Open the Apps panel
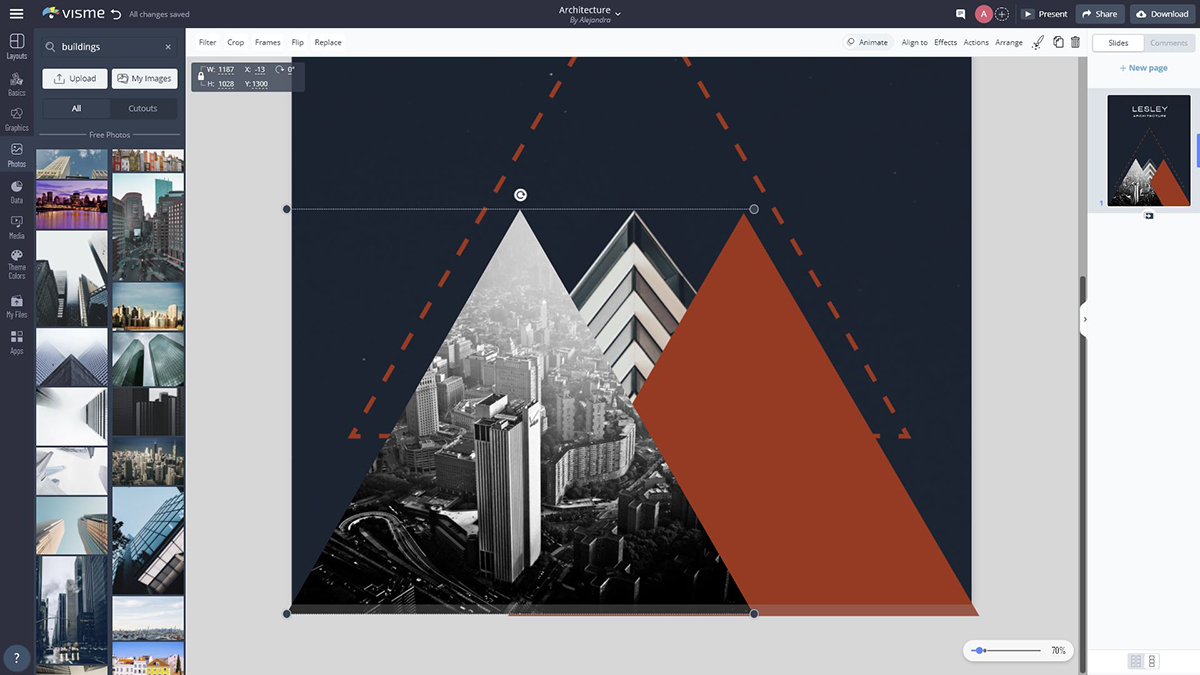The width and height of the screenshot is (1200, 675). click(x=16, y=343)
